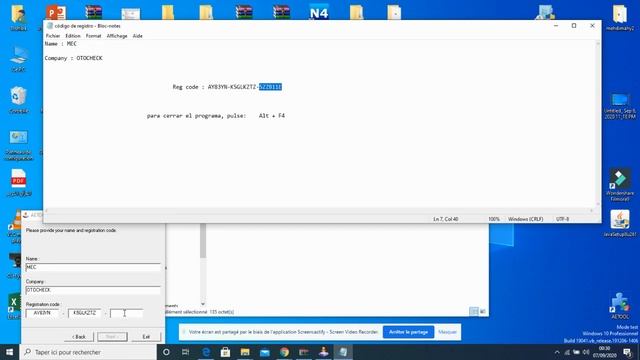Click the 100% zoom status in Notepad

494,219
